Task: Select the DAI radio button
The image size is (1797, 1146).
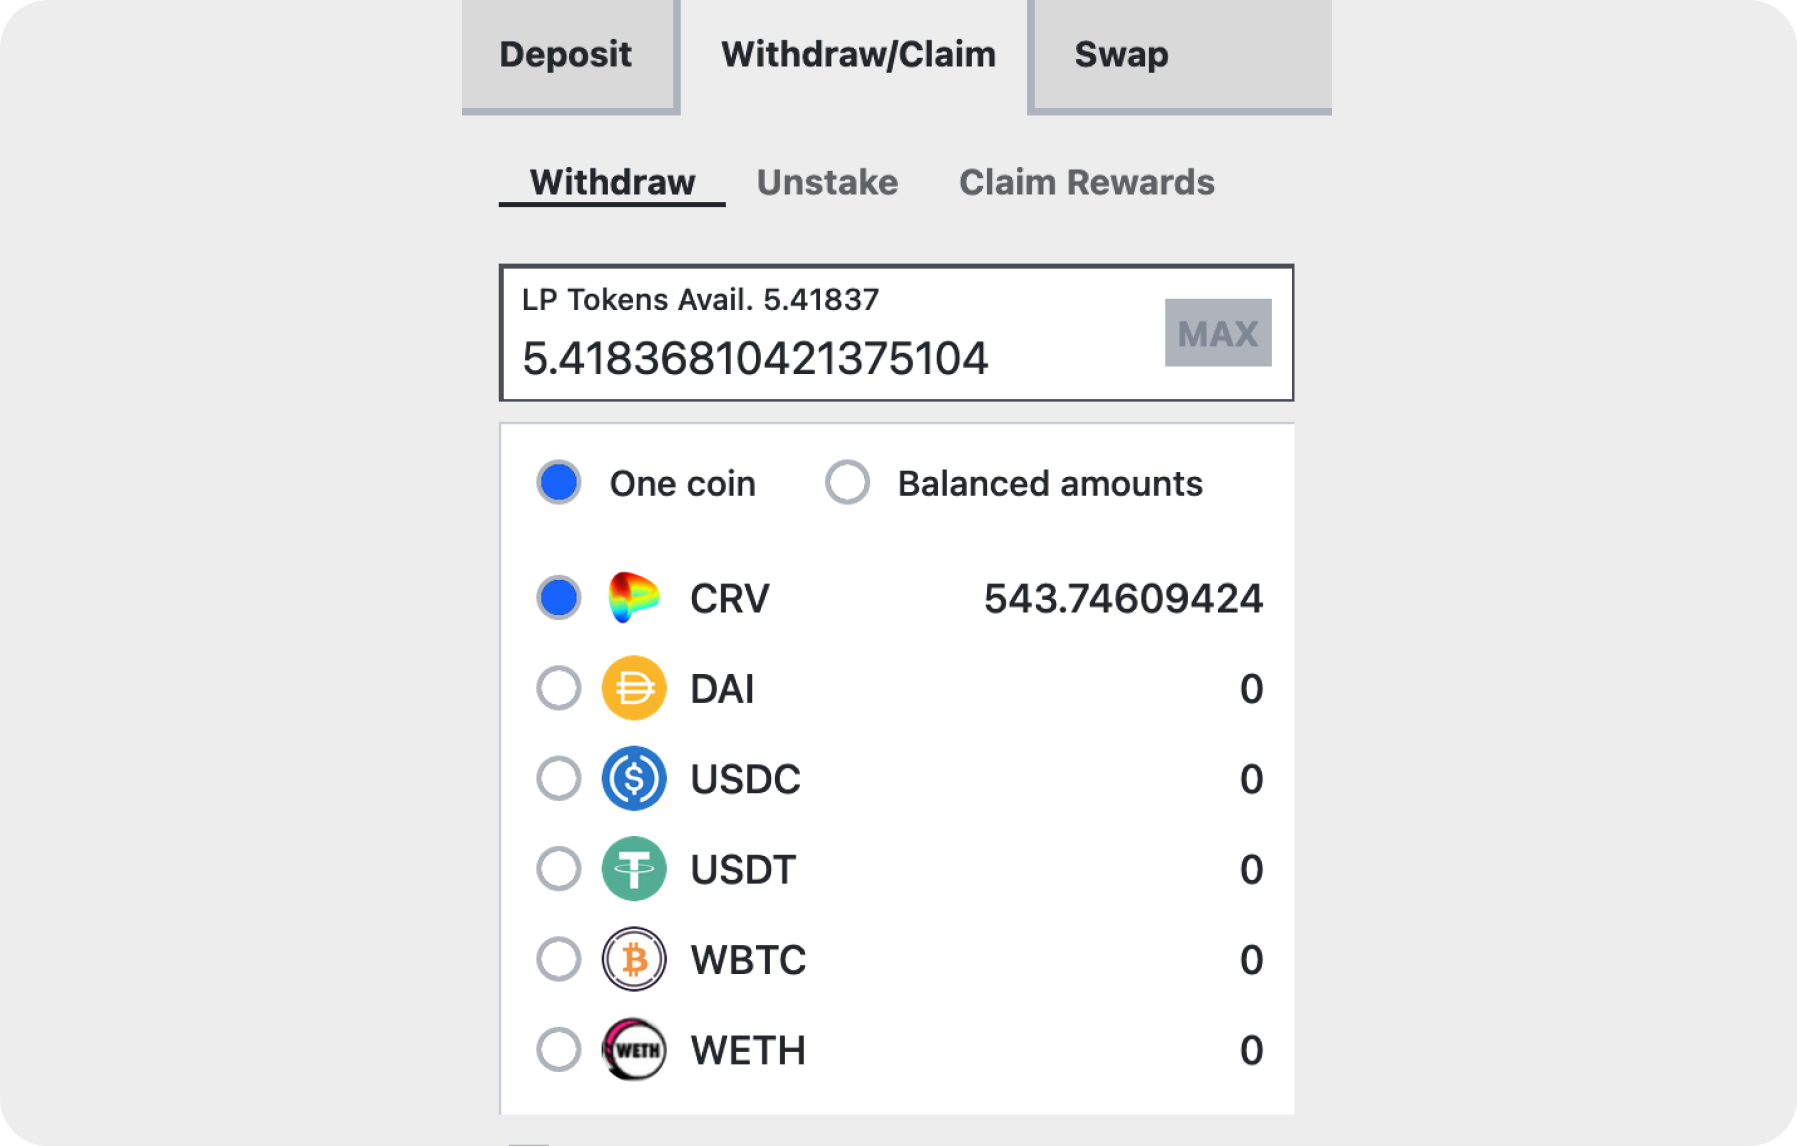Action: [559, 688]
